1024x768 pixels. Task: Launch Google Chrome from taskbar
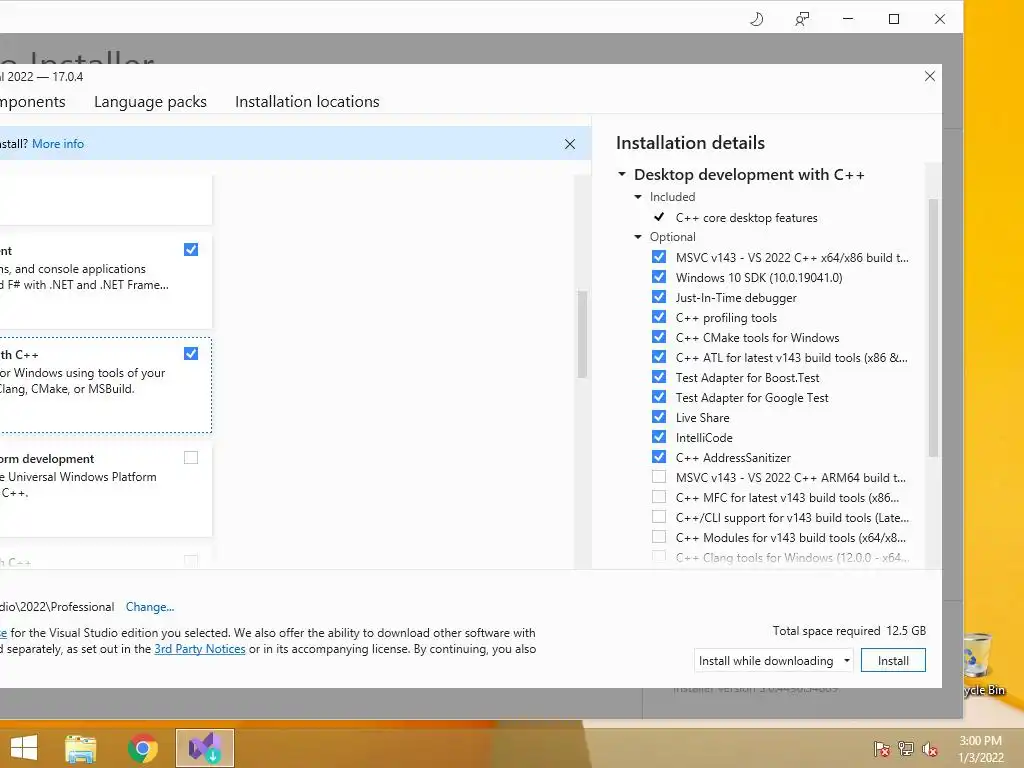[142, 748]
